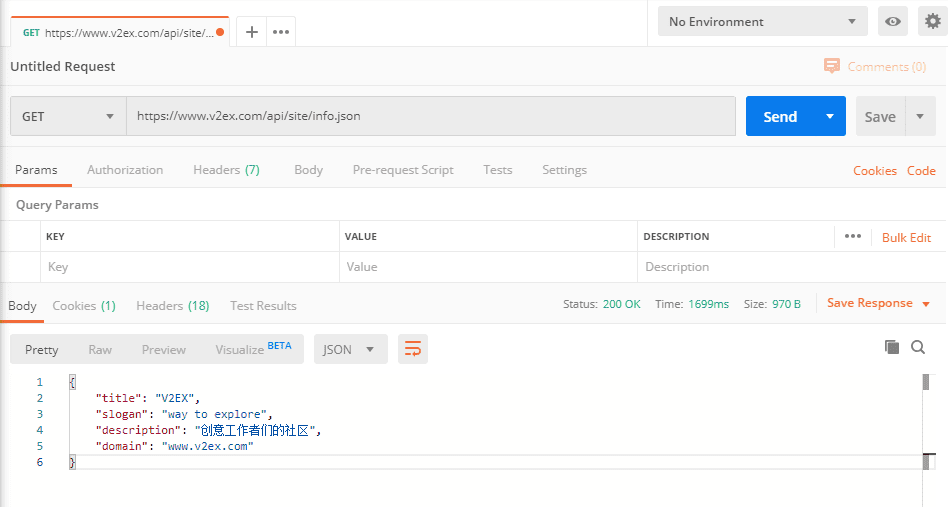Open the response Headers (18) tab
The image size is (948, 507).
173,306
